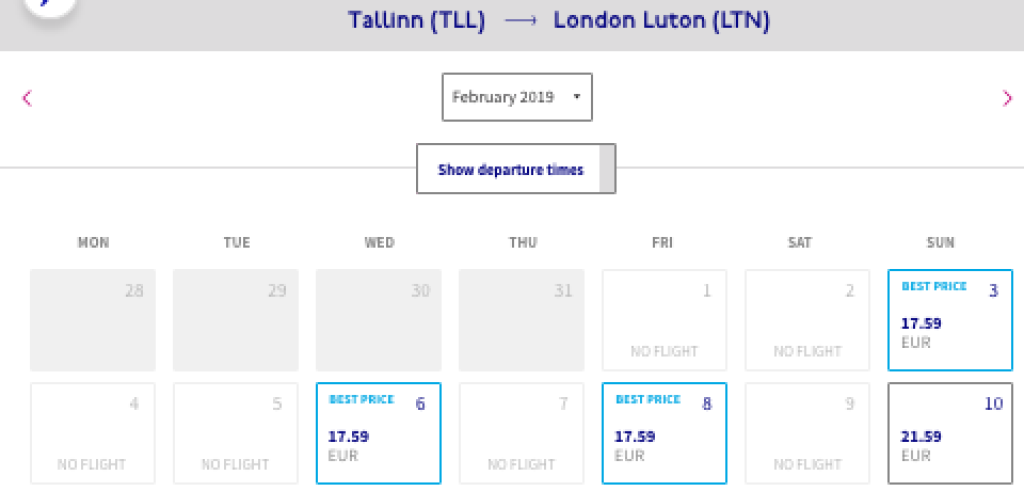The image size is (1024, 491).
Task: Select February 3 best price flight
Action: coord(950,321)
